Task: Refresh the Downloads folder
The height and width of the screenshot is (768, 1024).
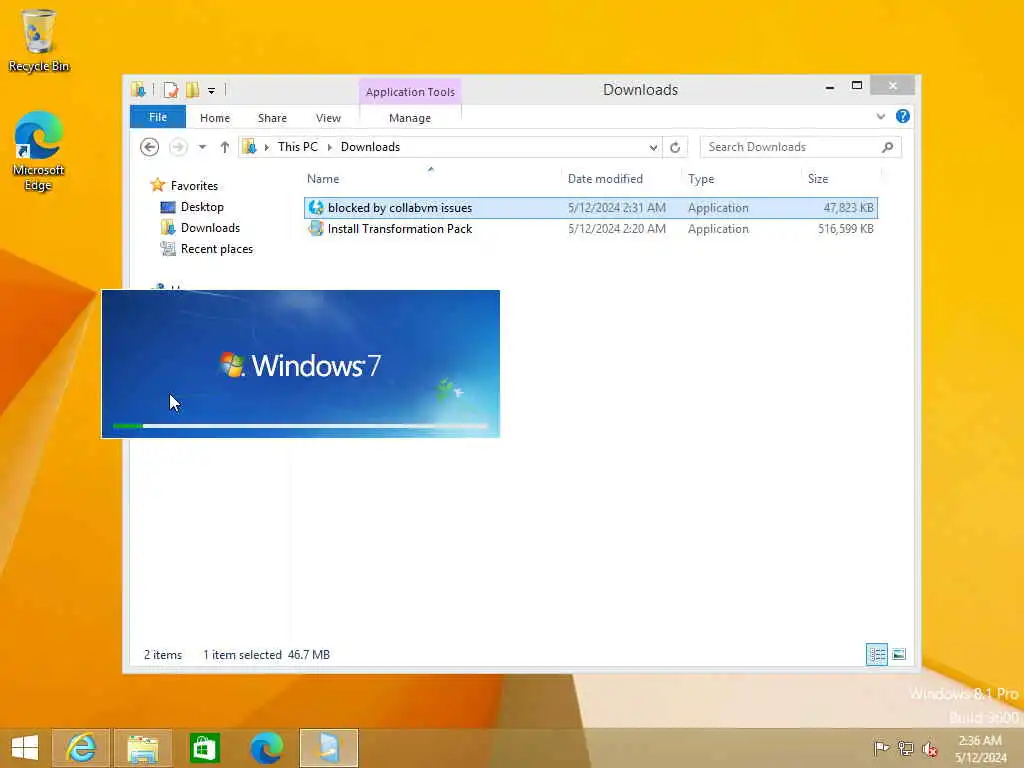Action: point(675,147)
